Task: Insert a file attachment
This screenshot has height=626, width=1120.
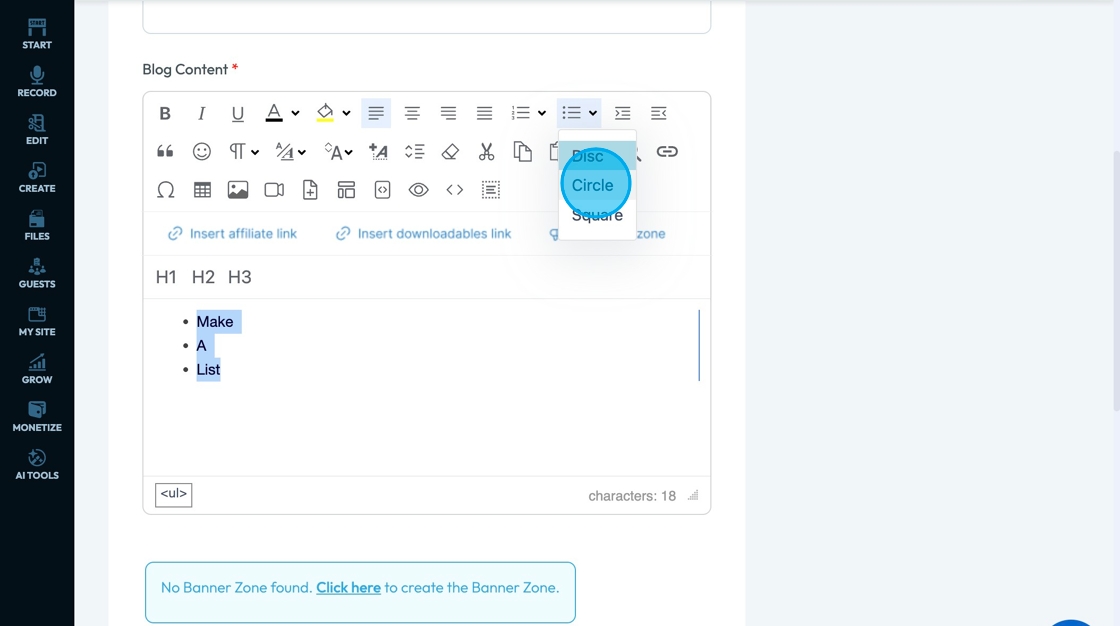Action: tap(310, 190)
